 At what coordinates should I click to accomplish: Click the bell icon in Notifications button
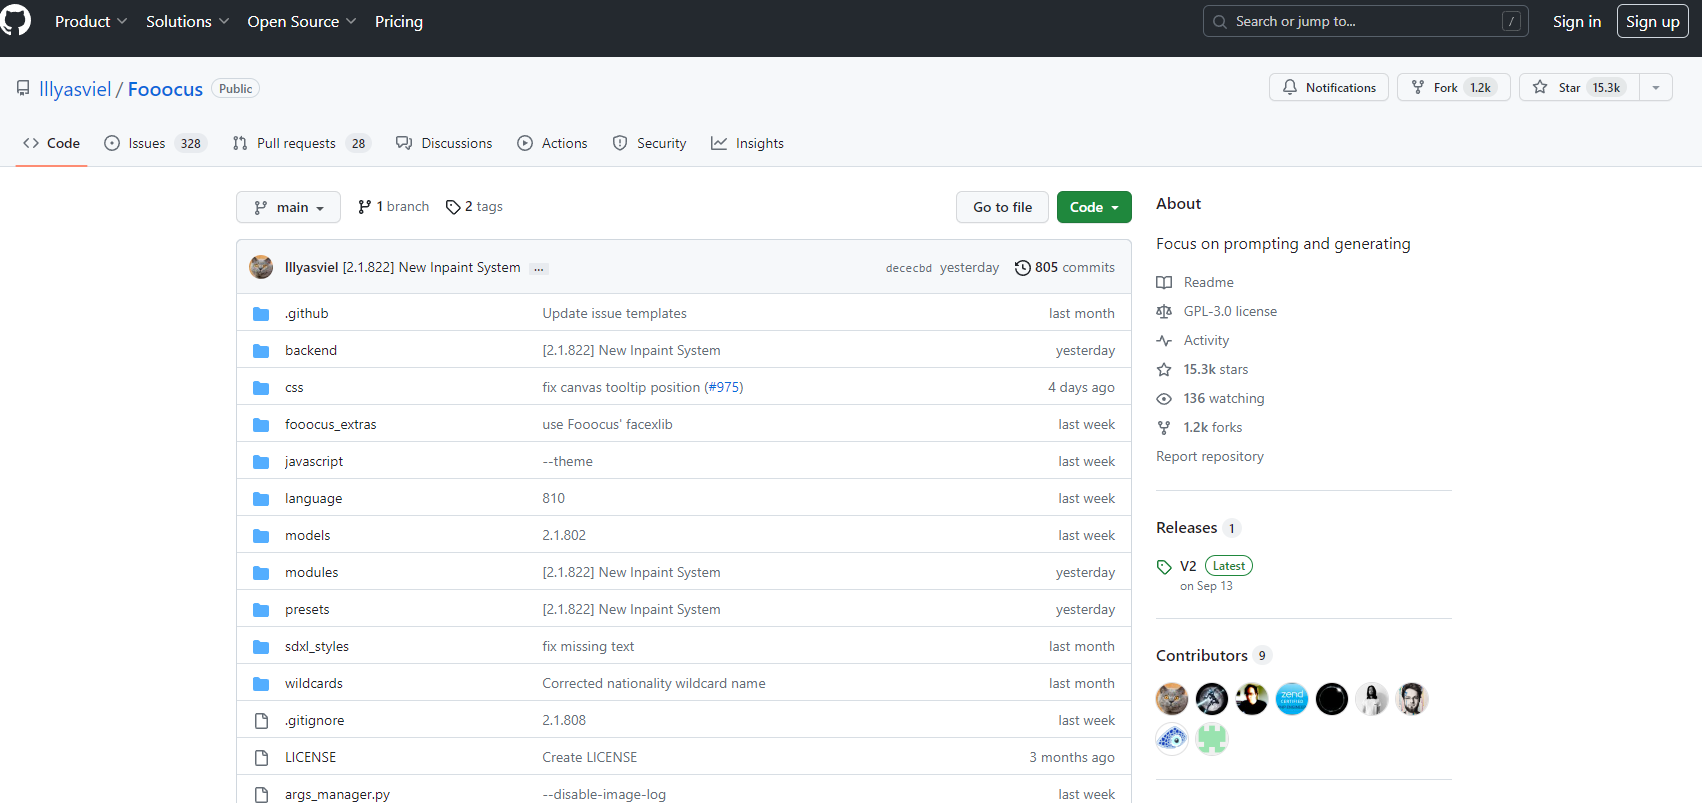tap(1290, 88)
